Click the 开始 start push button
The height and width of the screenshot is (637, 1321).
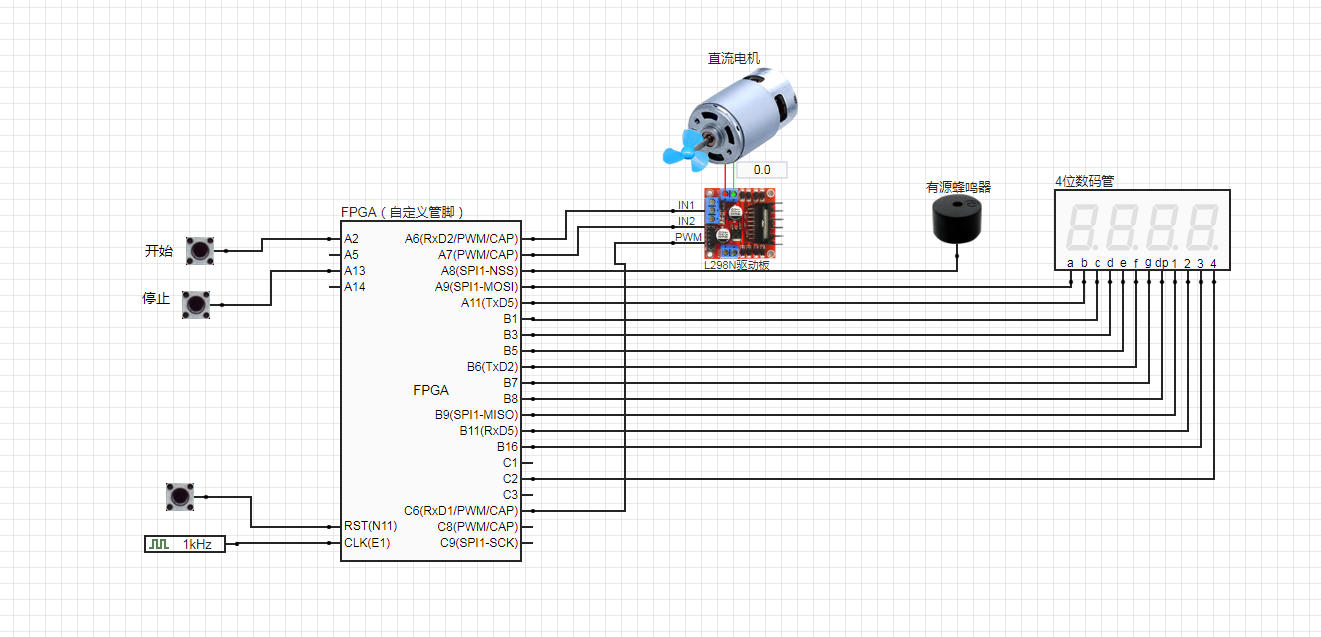click(x=201, y=251)
